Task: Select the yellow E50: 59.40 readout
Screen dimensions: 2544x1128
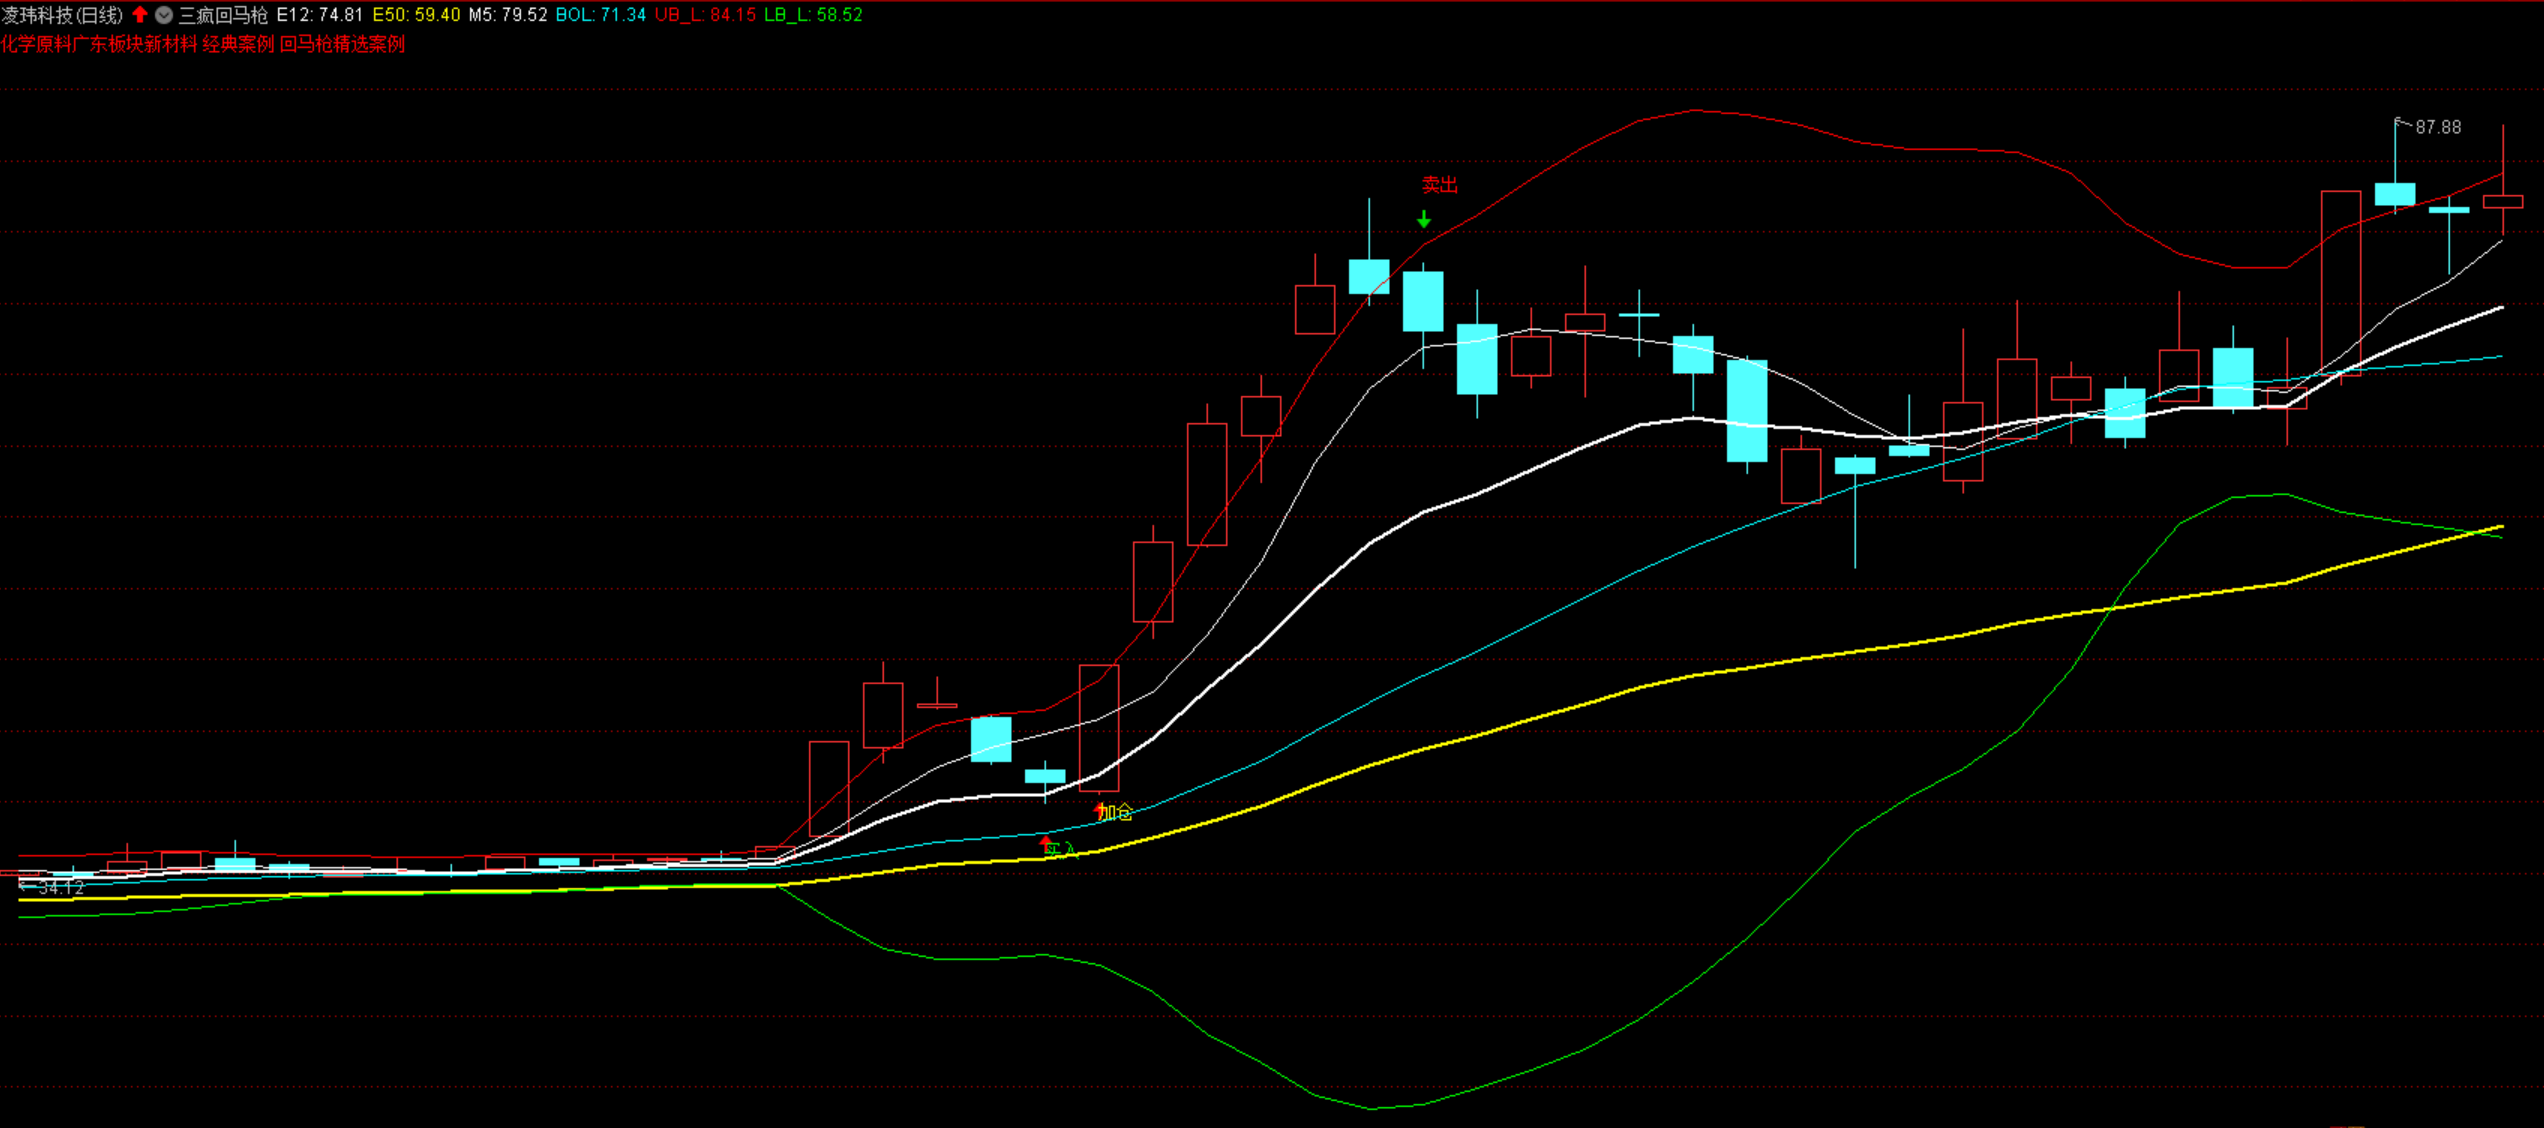Action: point(416,15)
